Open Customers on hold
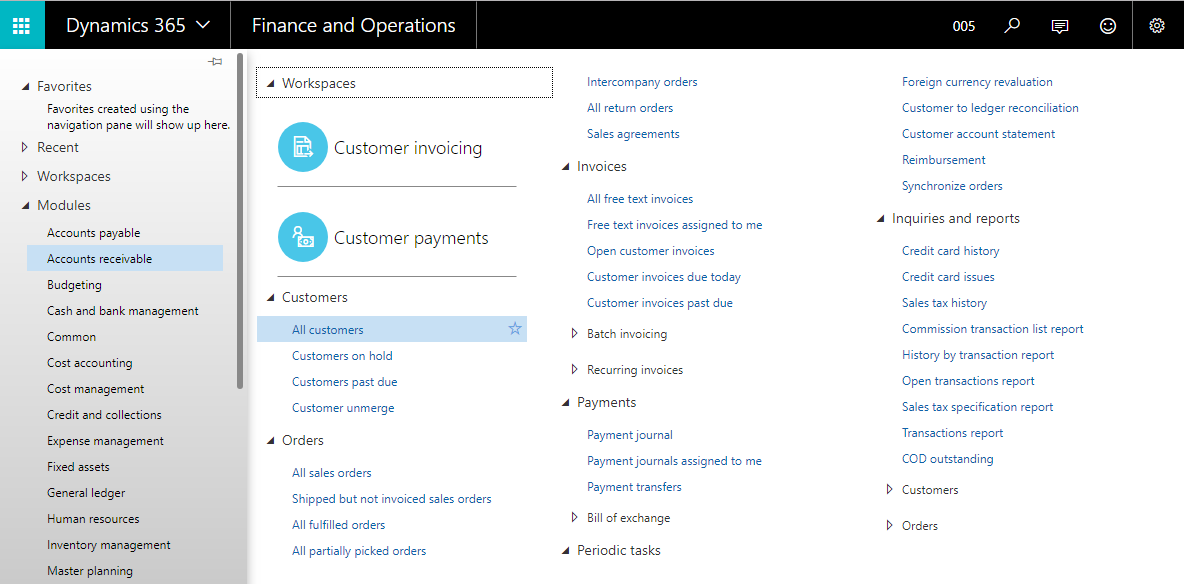1184x584 pixels. click(x=342, y=356)
